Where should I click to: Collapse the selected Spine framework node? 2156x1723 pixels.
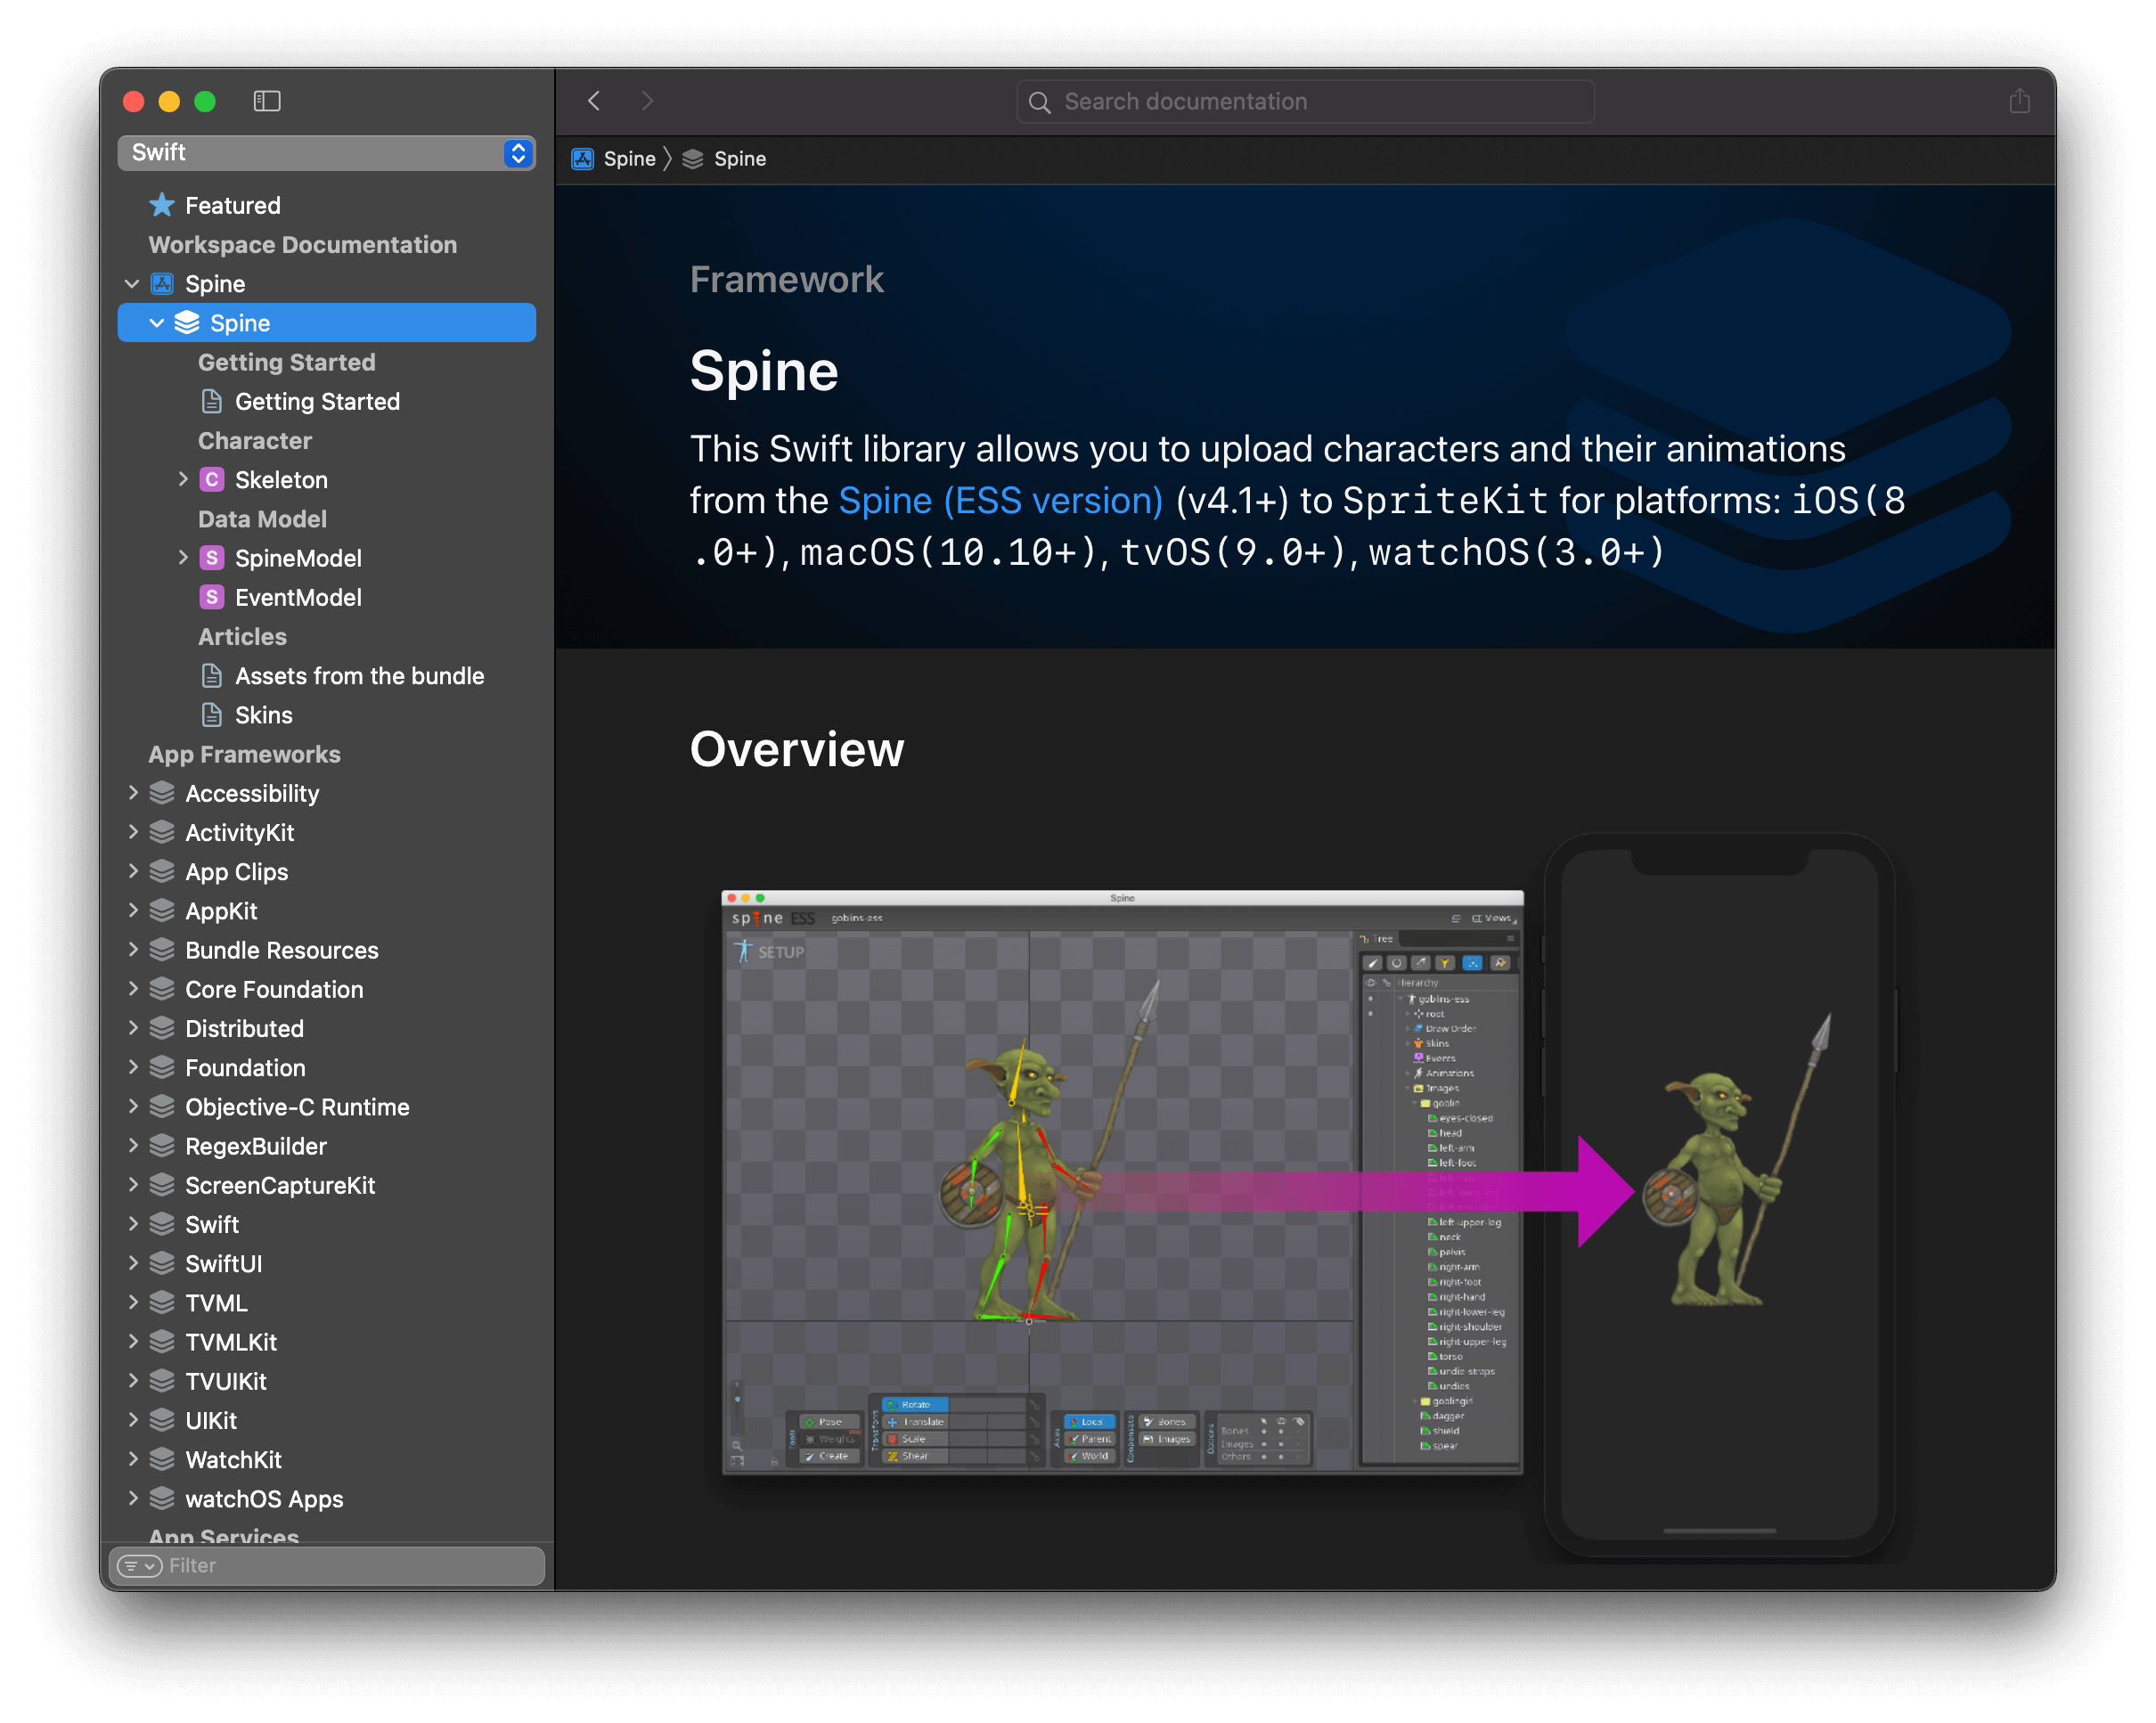[156, 323]
